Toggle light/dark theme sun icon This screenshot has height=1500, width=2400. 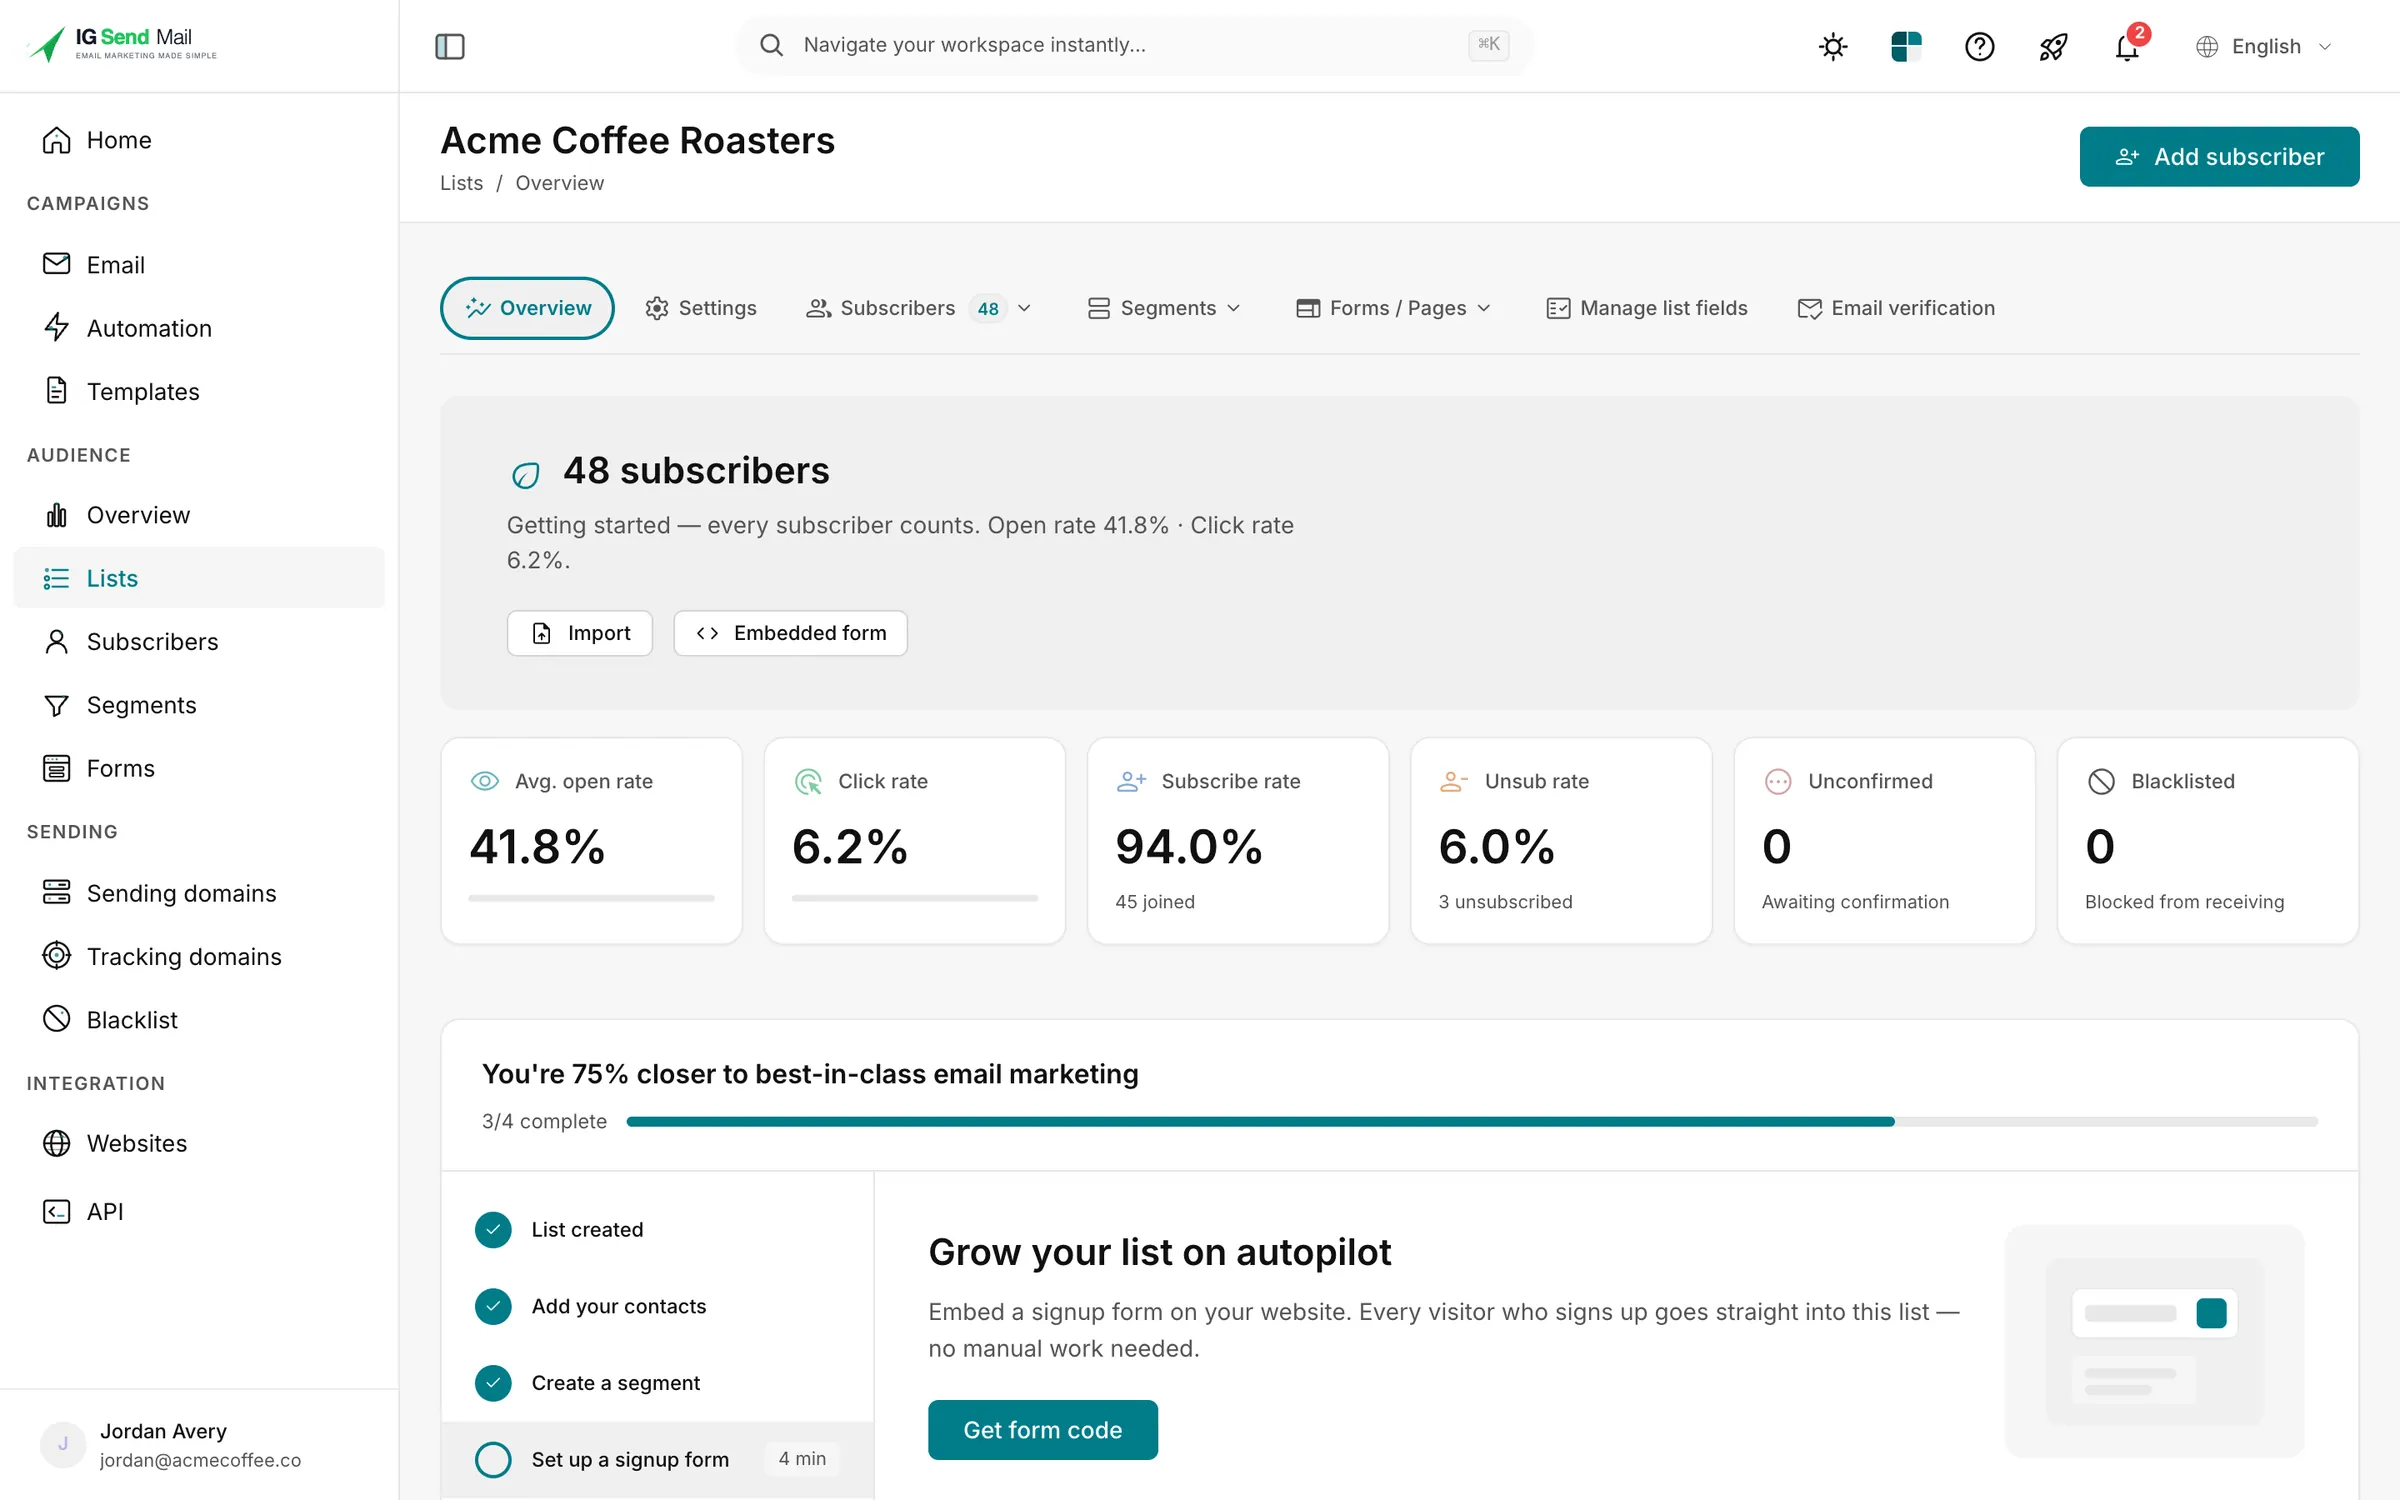pos(1833,46)
